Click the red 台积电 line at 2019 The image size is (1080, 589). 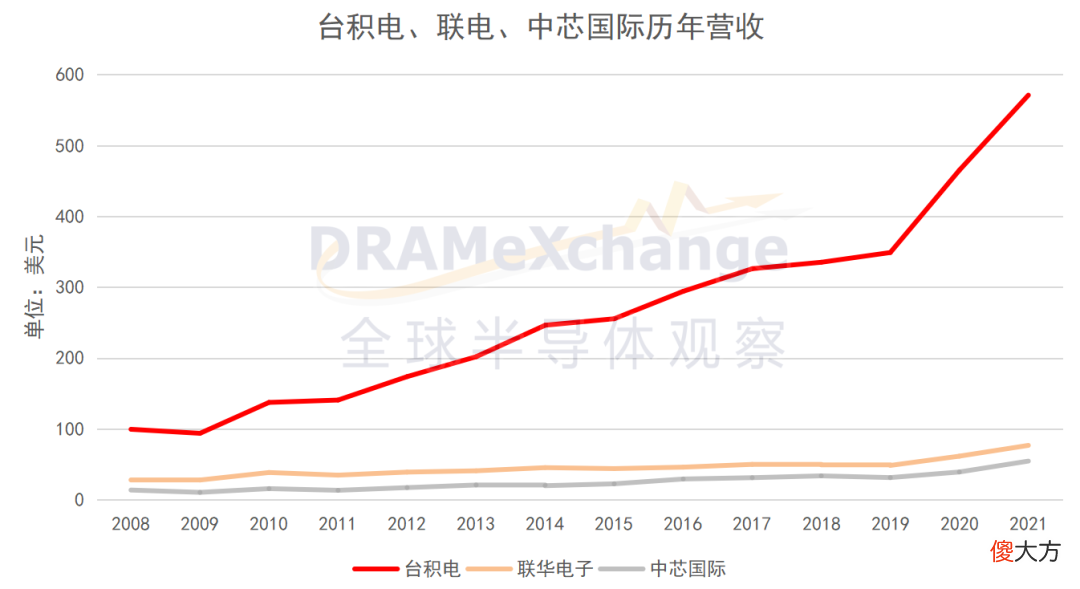pos(890,252)
